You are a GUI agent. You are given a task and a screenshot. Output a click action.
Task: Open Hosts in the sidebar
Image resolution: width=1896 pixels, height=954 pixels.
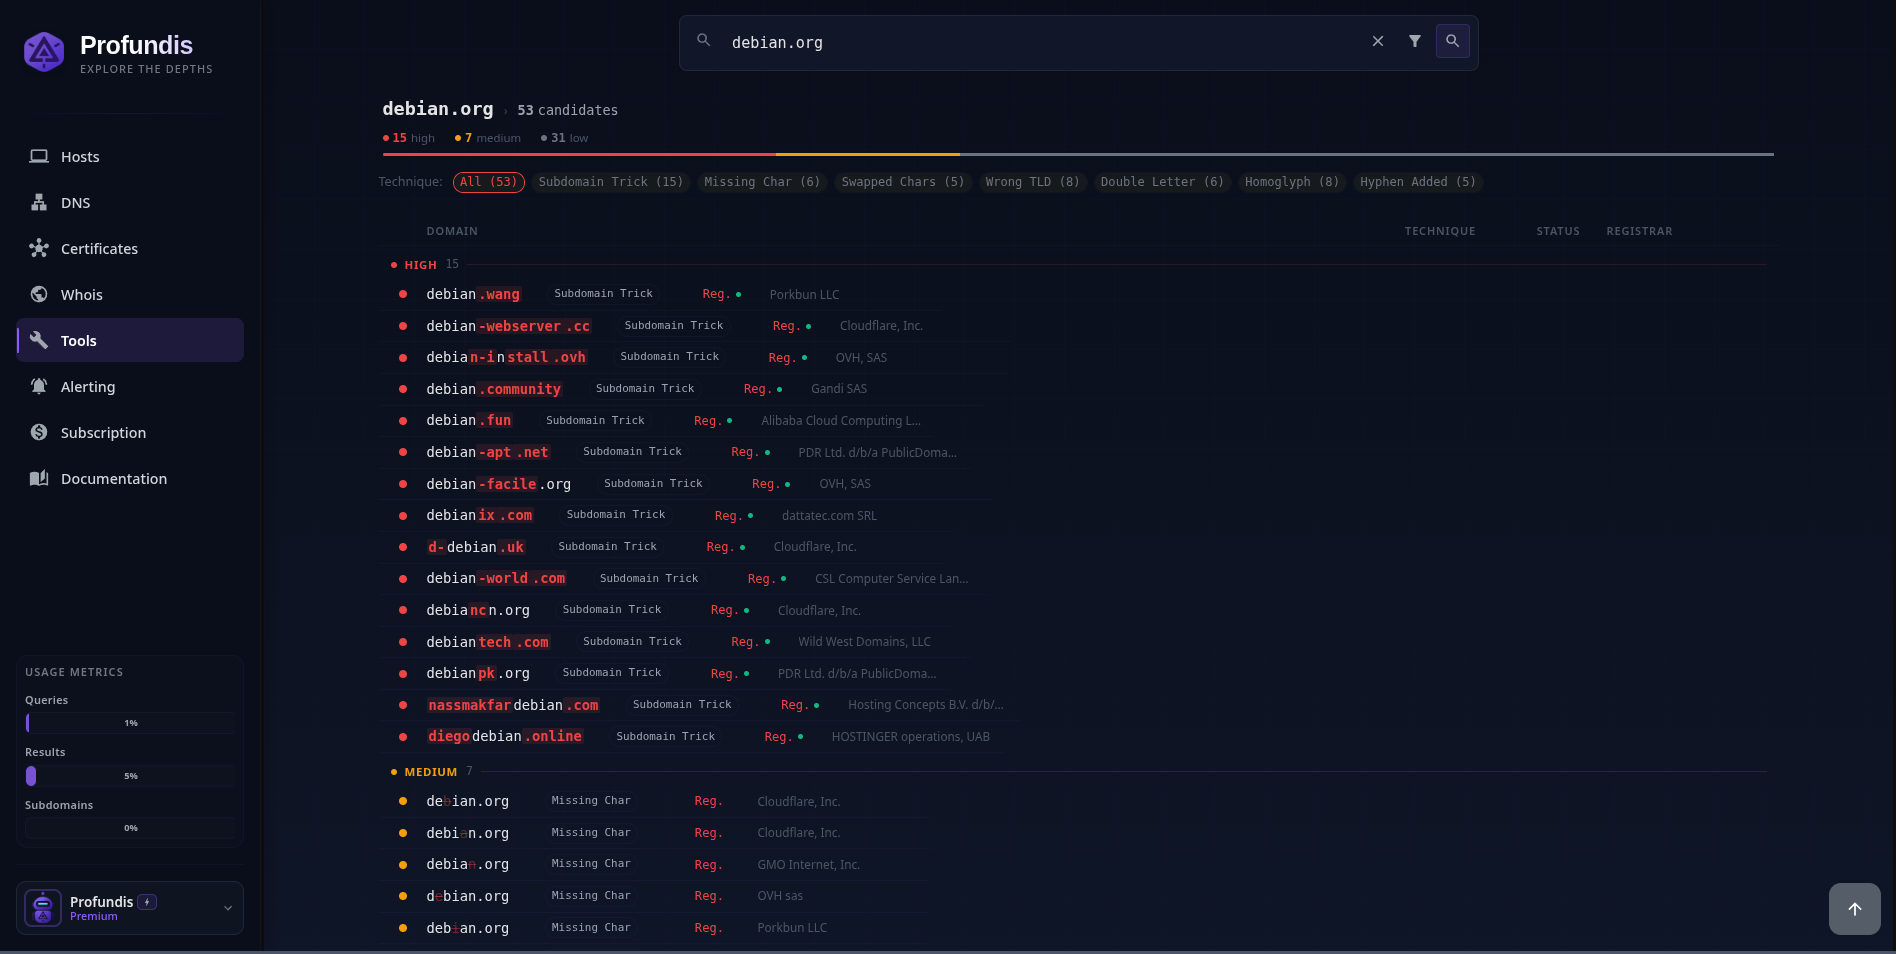(x=130, y=156)
